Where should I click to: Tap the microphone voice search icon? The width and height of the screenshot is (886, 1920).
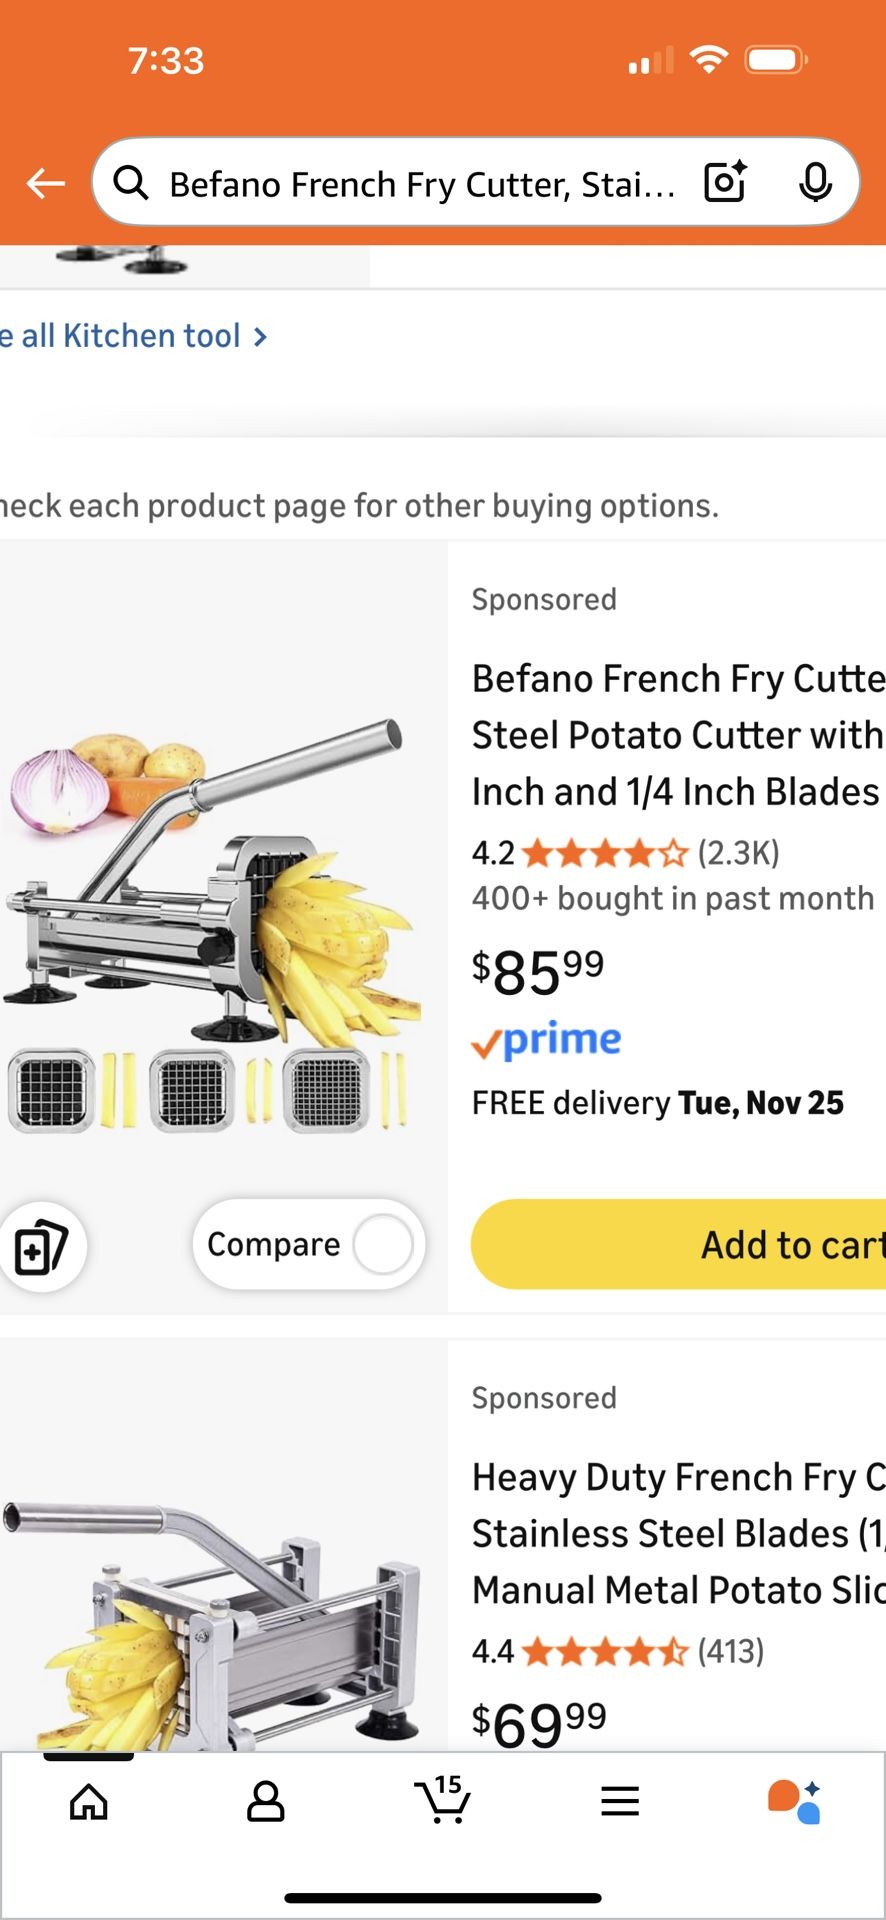pos(816,182)
